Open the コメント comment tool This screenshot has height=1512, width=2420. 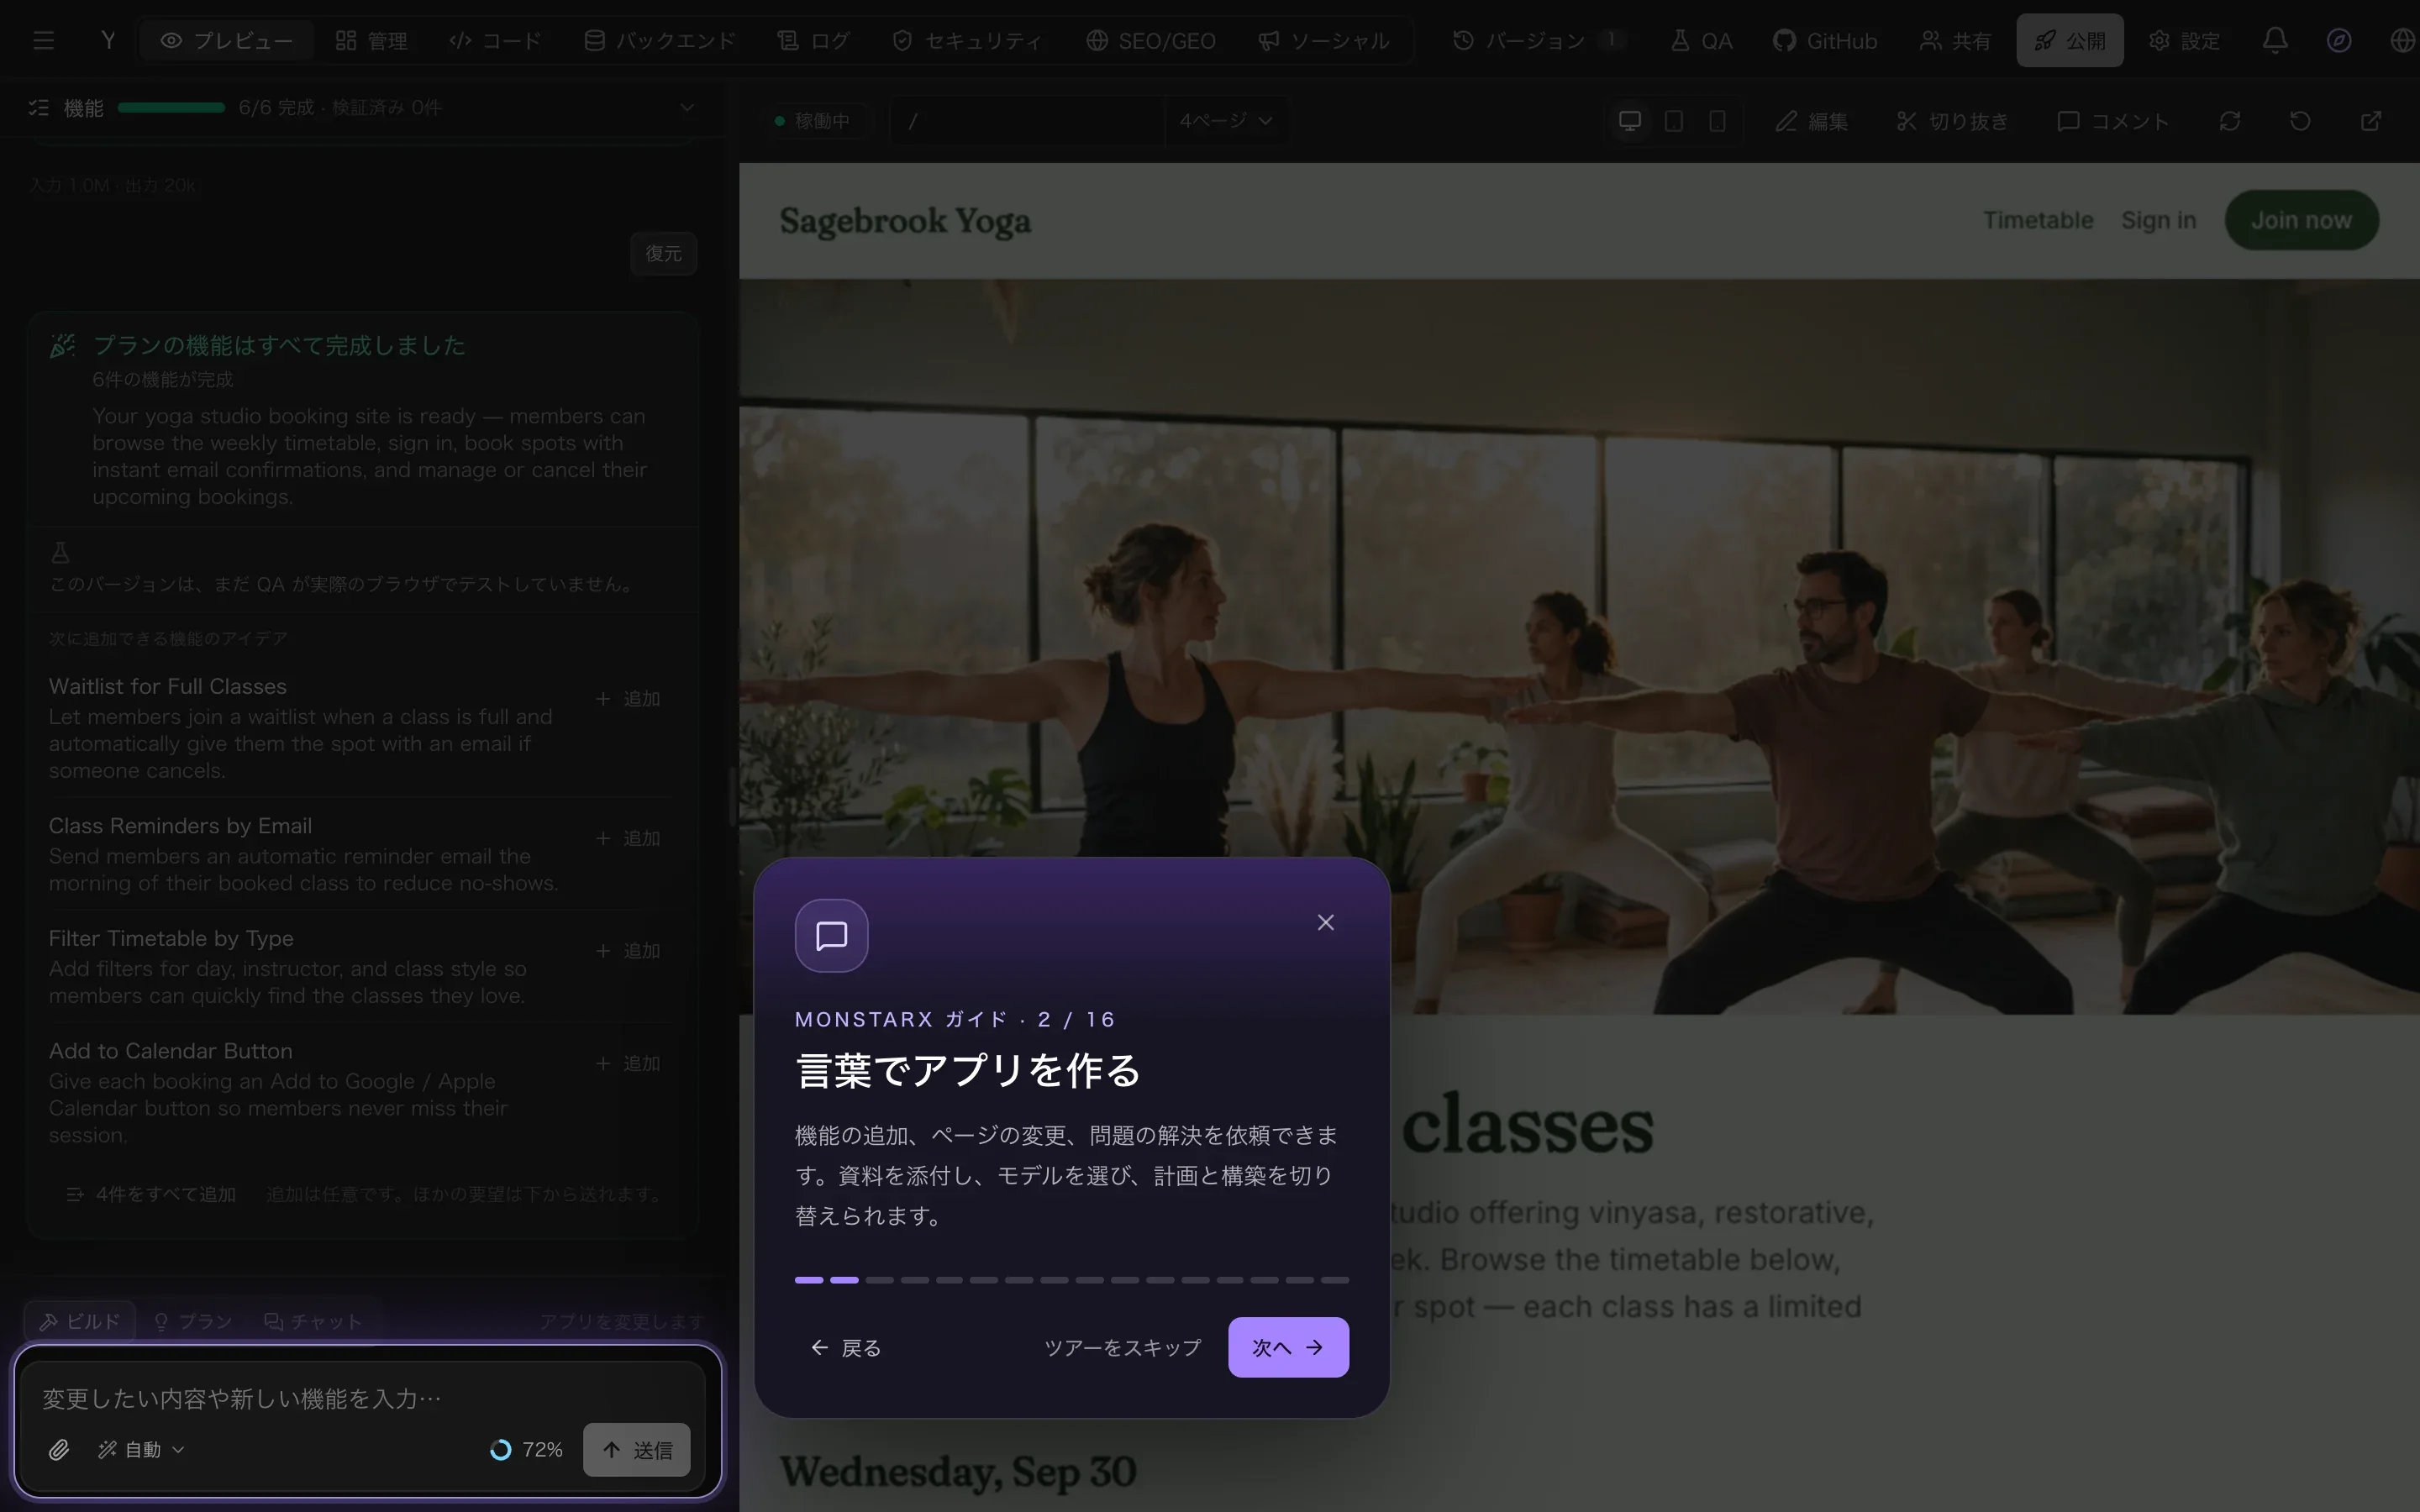click(x=2113, y=121)
